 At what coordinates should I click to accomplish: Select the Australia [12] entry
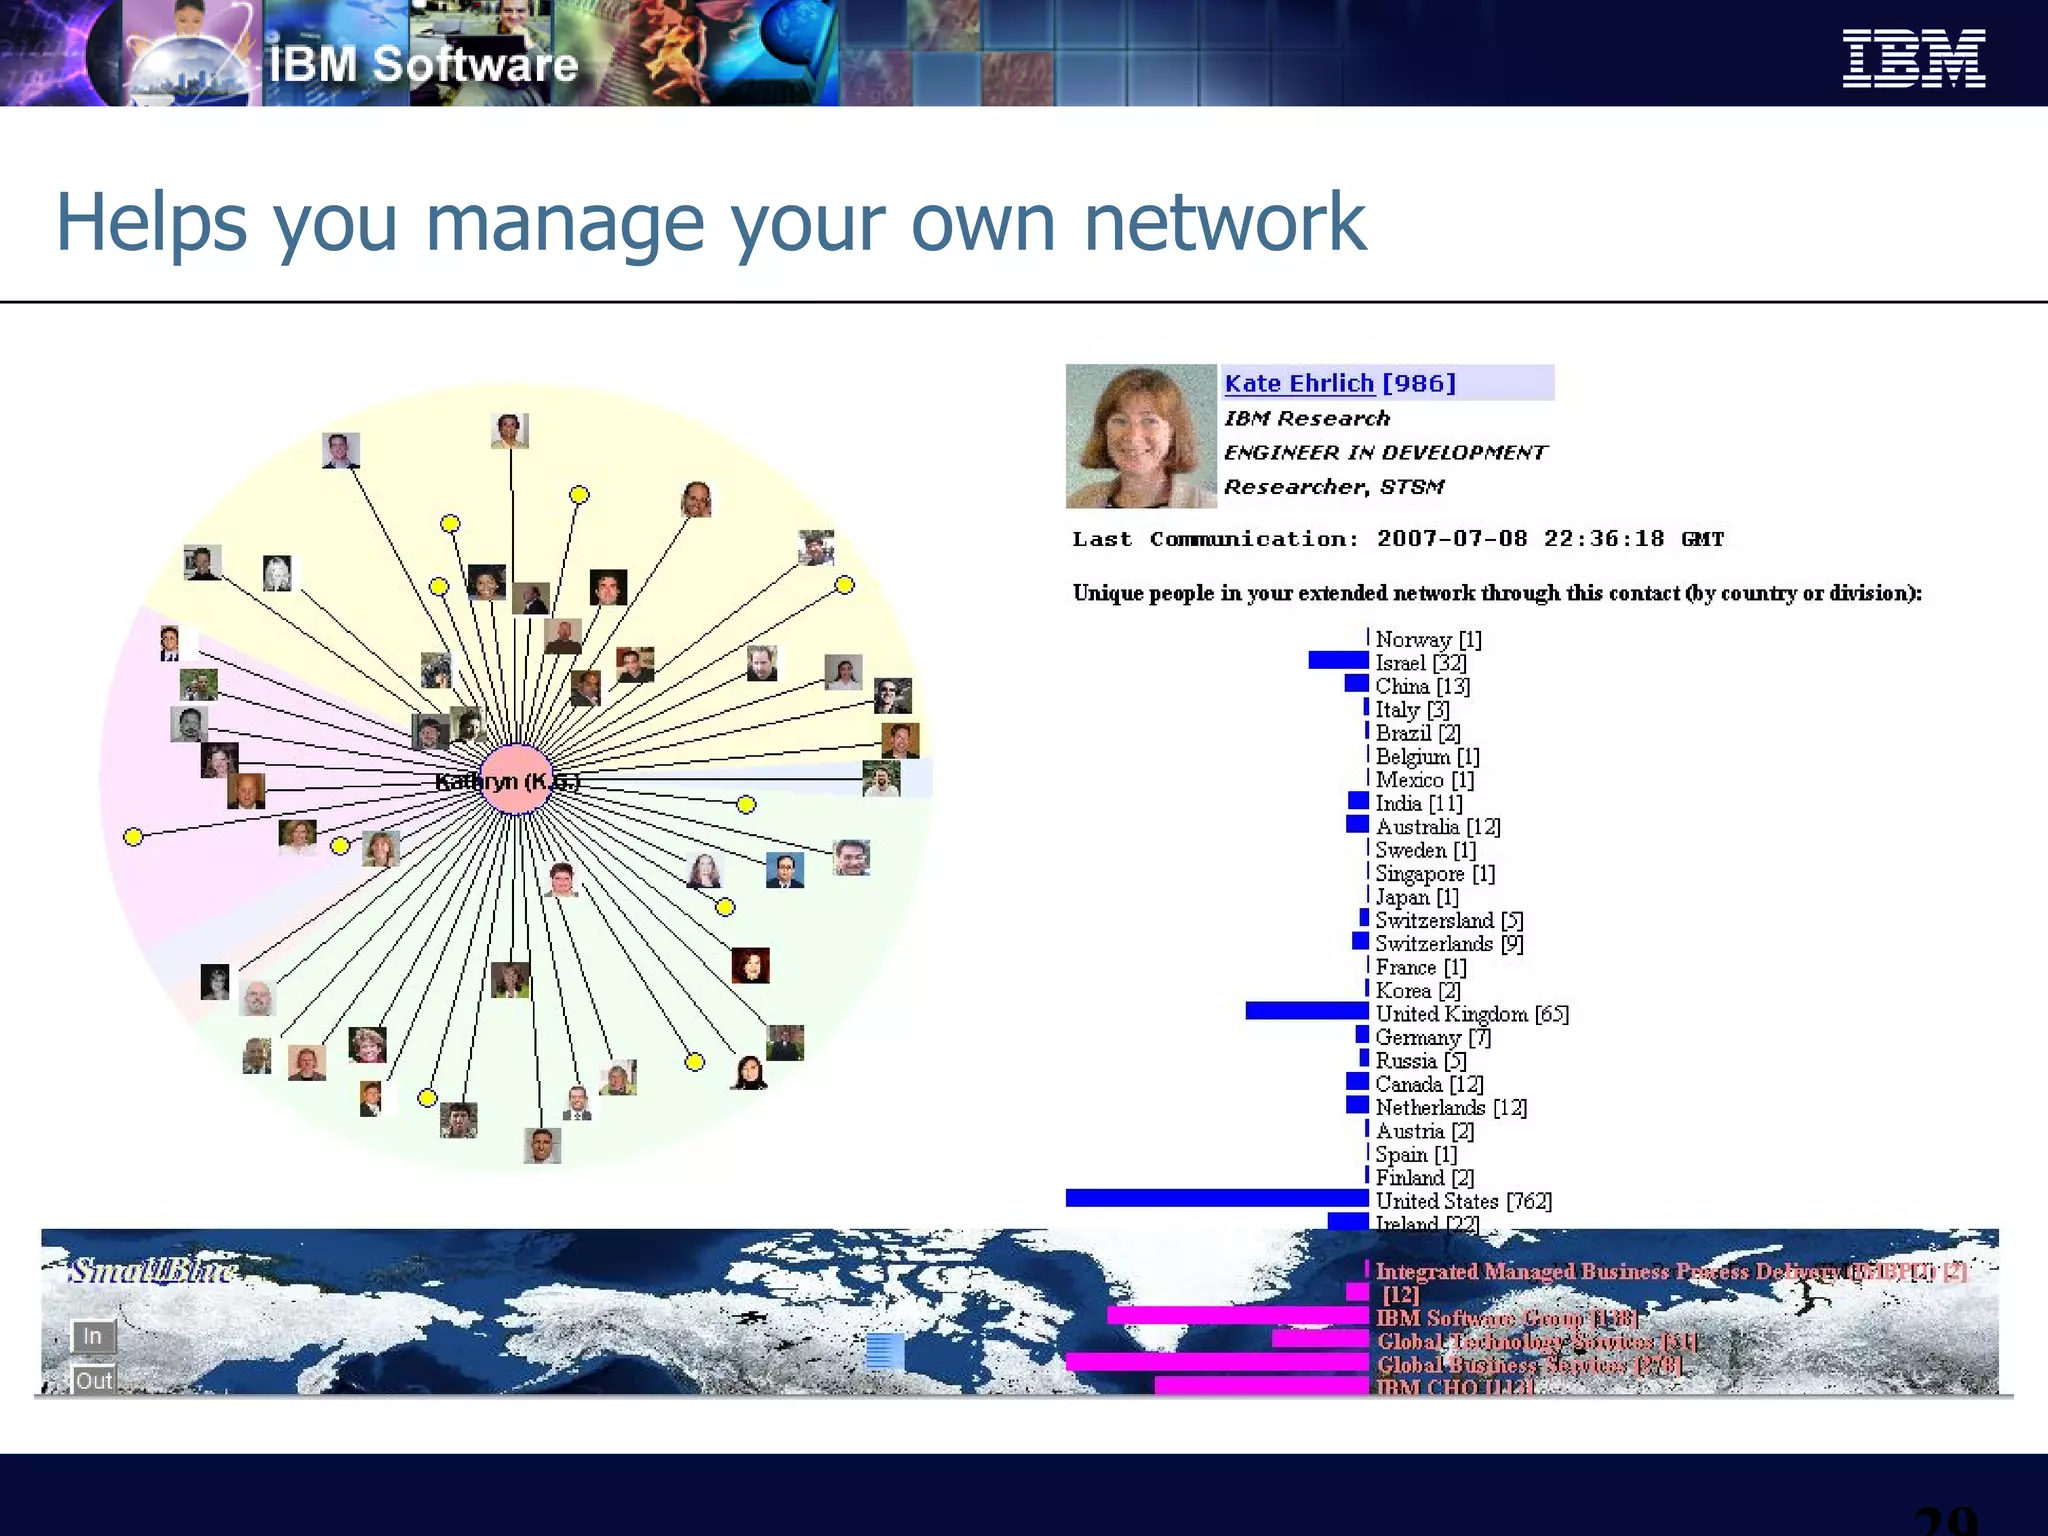tap(1438, 827)
